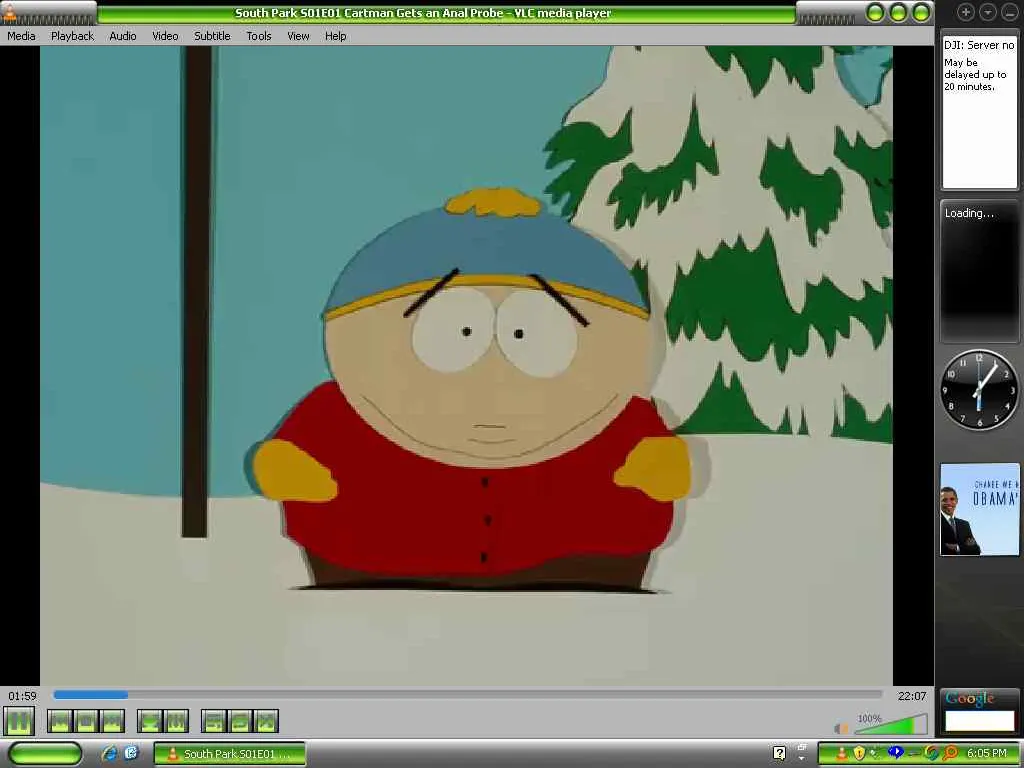Open the language bar options arrow
Image resolution: width=1024 pixels, height=768 pixels.
801,758
